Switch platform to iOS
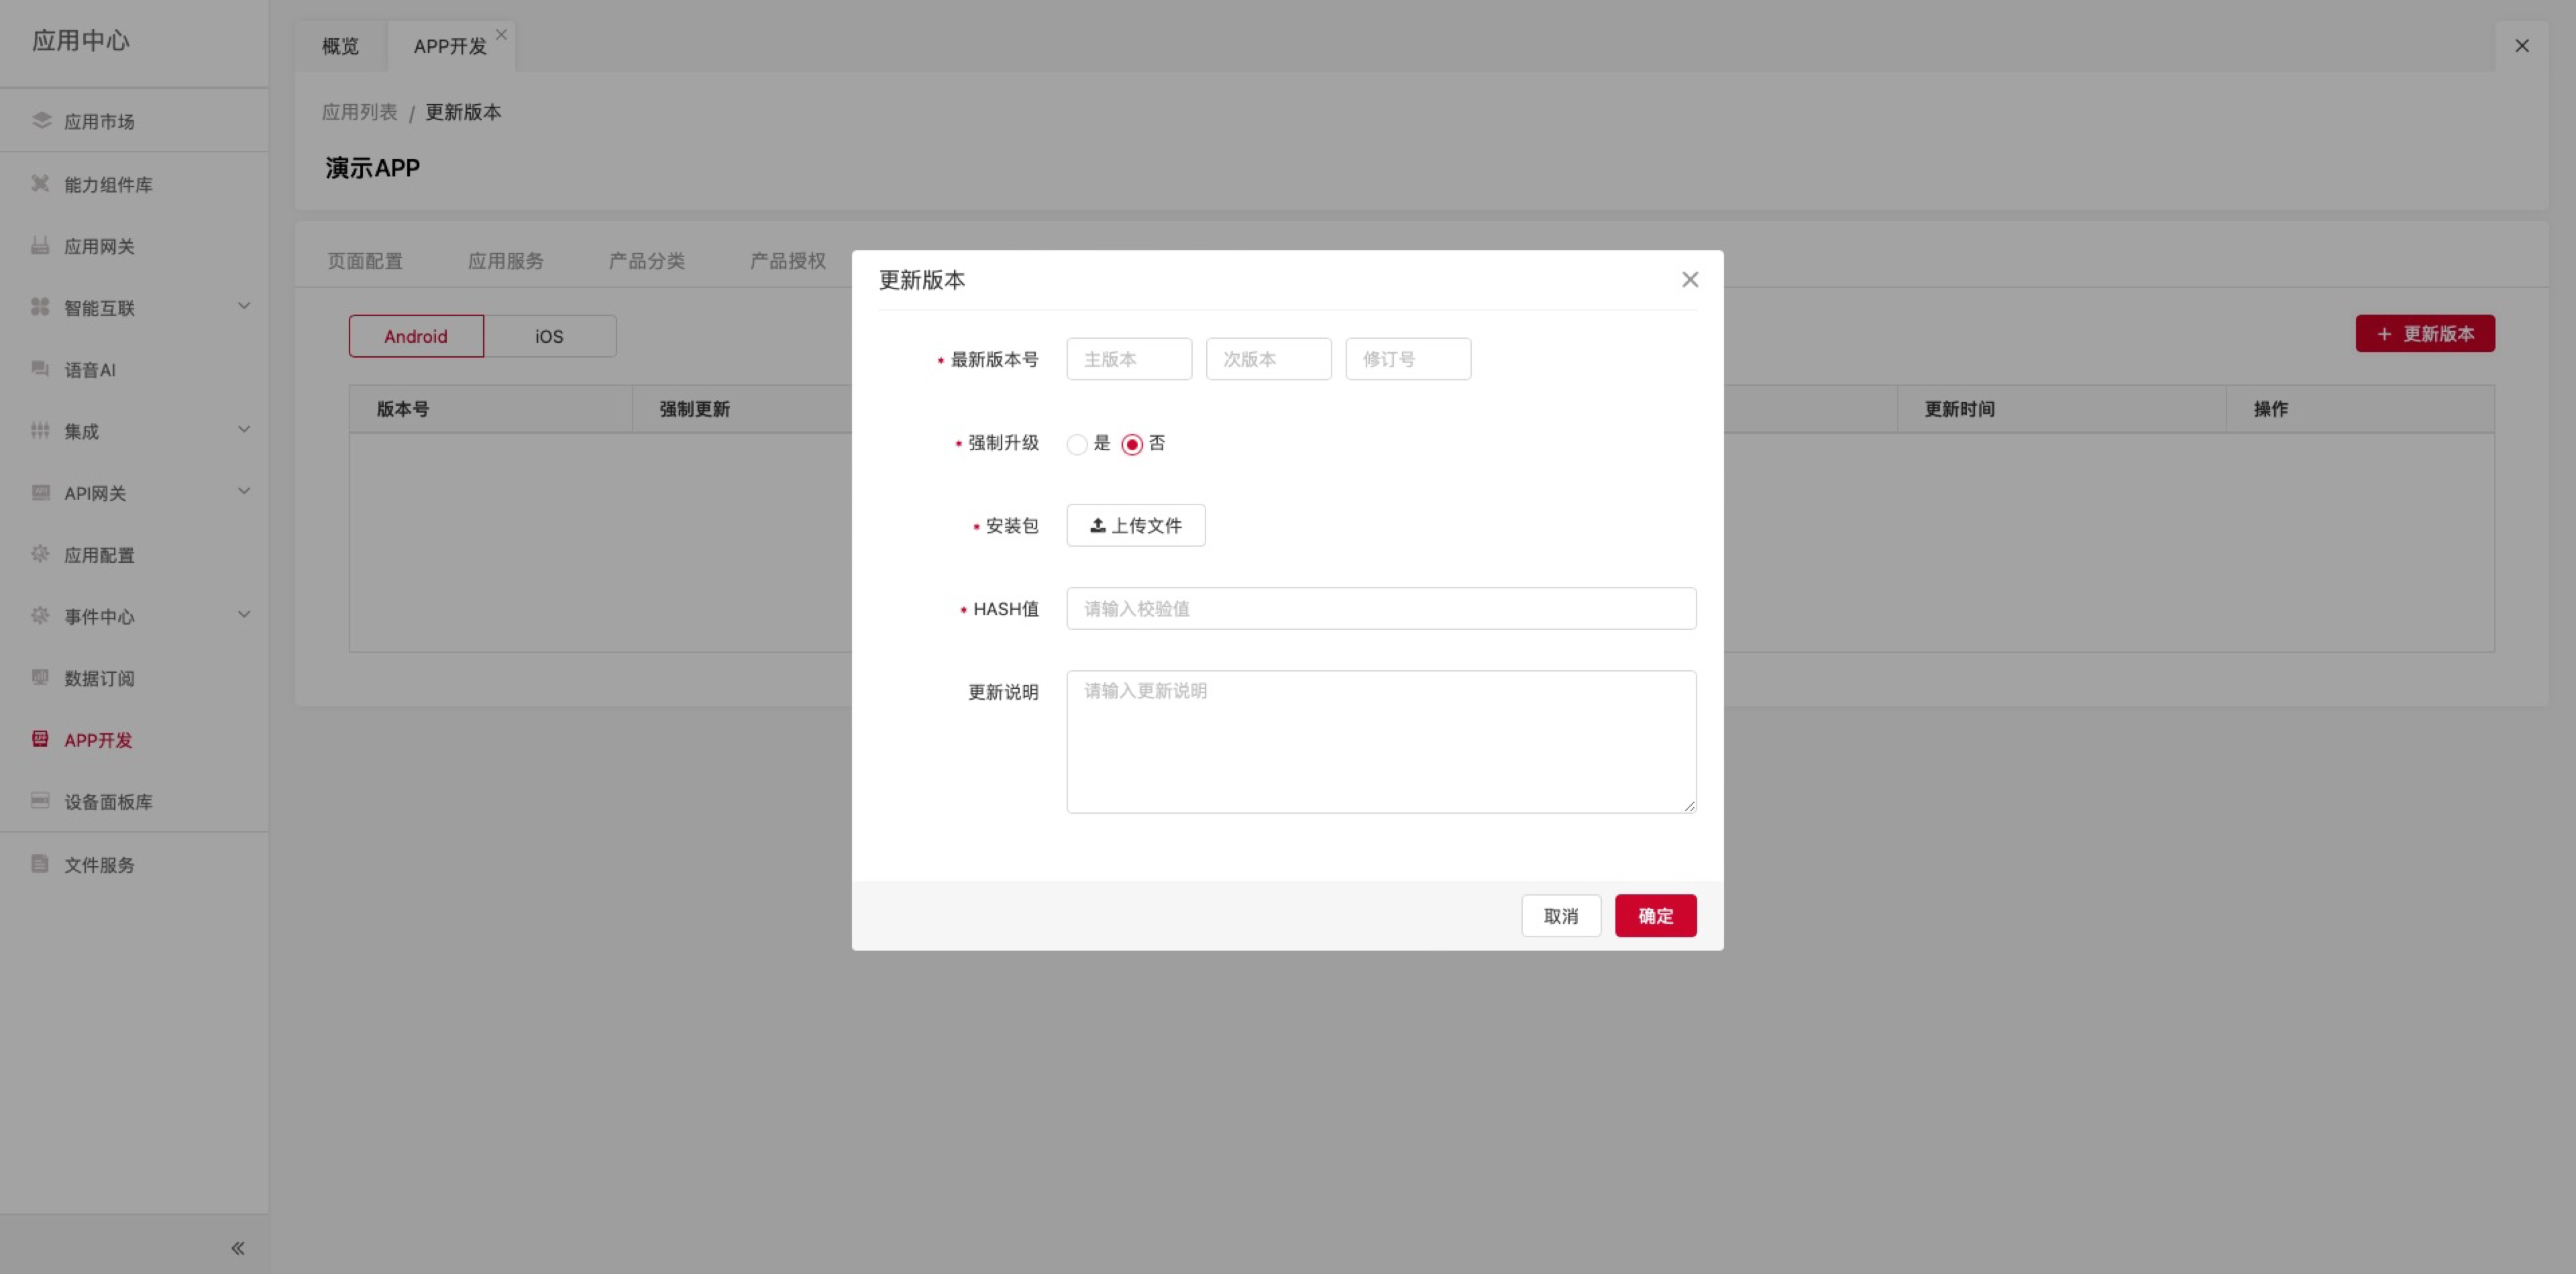This screenshot has height=1274, width=2576. point(549,336)
